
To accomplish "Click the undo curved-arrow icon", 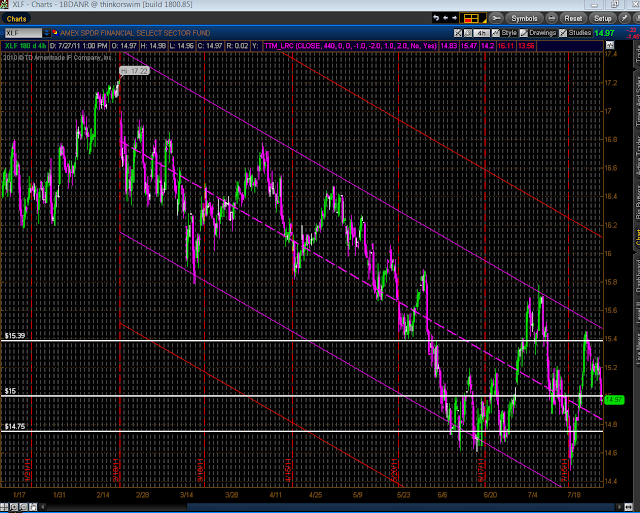I will pyautogui.click(x=436, y=18).
